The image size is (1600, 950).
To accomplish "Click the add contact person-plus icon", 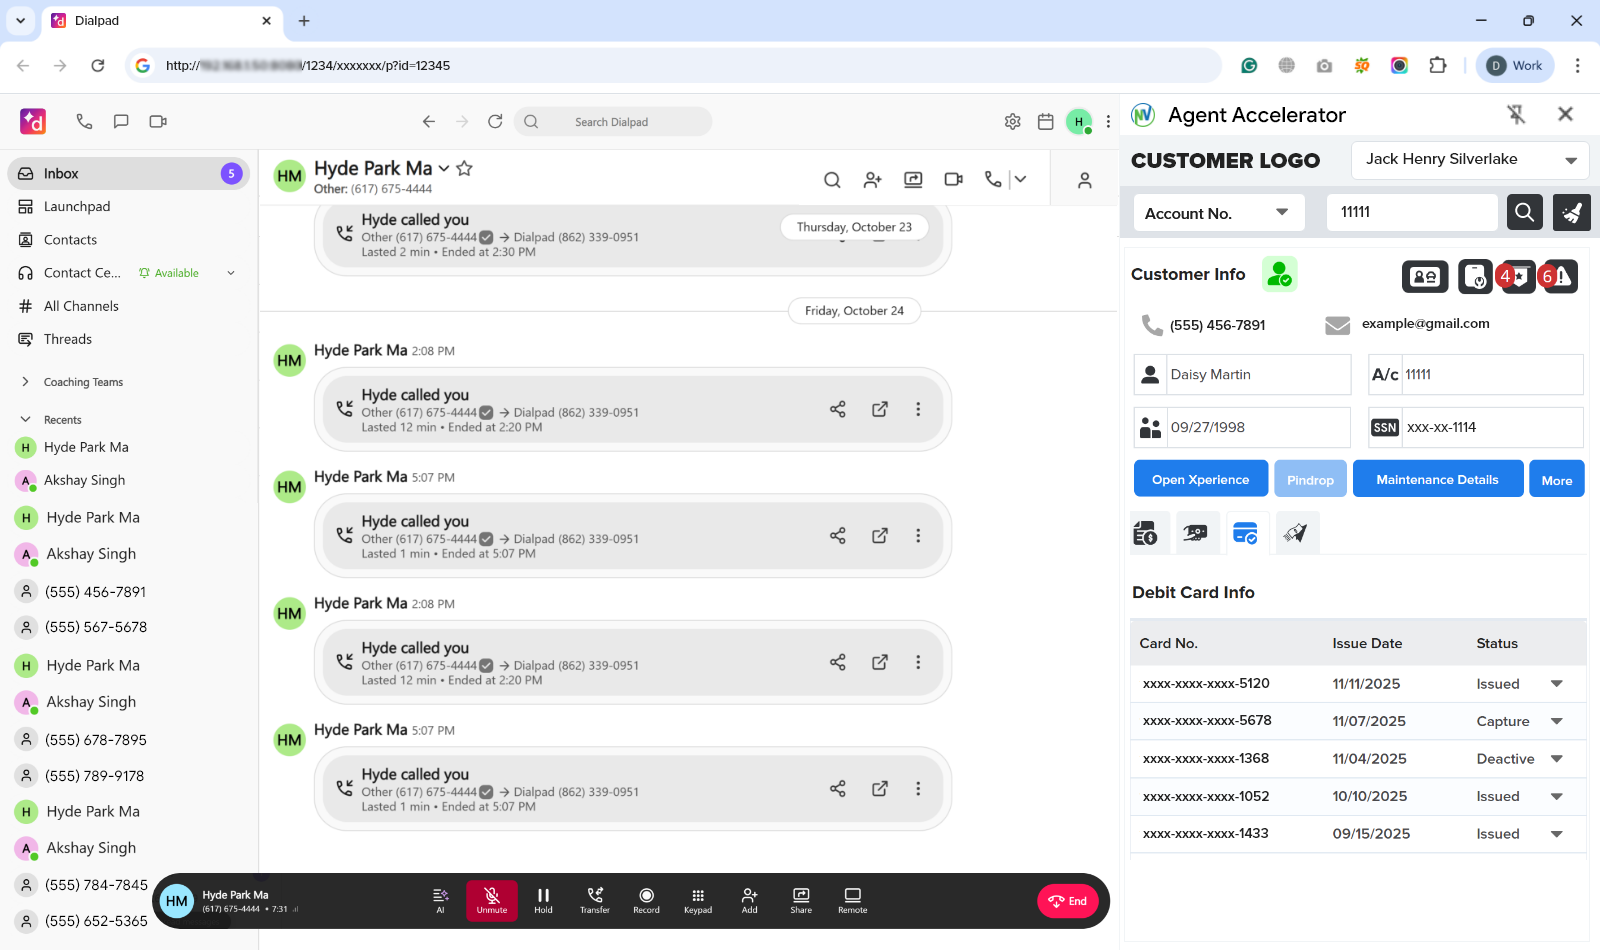I will (873, 180).
